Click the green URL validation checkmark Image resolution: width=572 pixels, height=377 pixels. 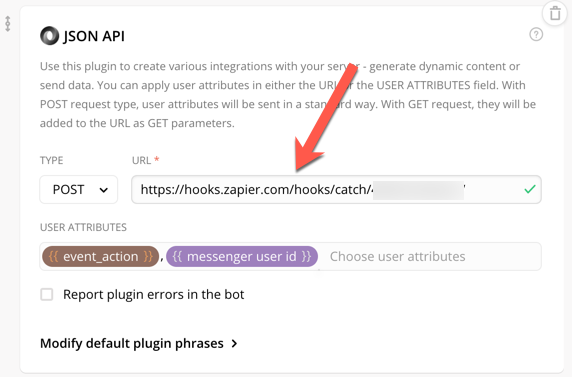tap(529, 189)
